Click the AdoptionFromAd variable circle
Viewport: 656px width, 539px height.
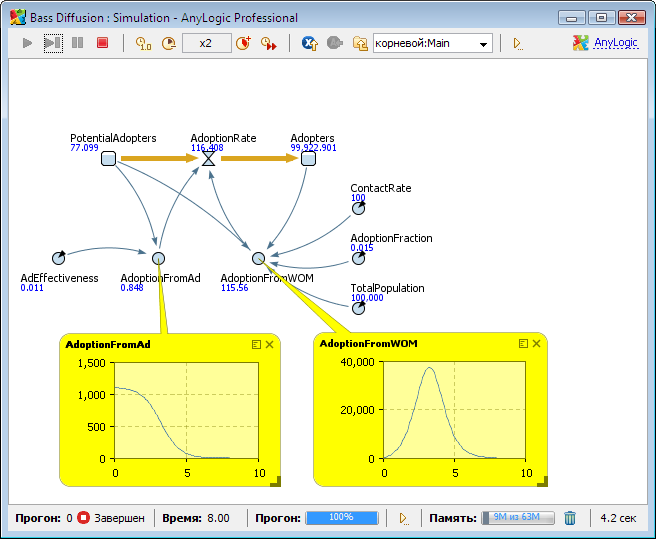coord(158,258)
